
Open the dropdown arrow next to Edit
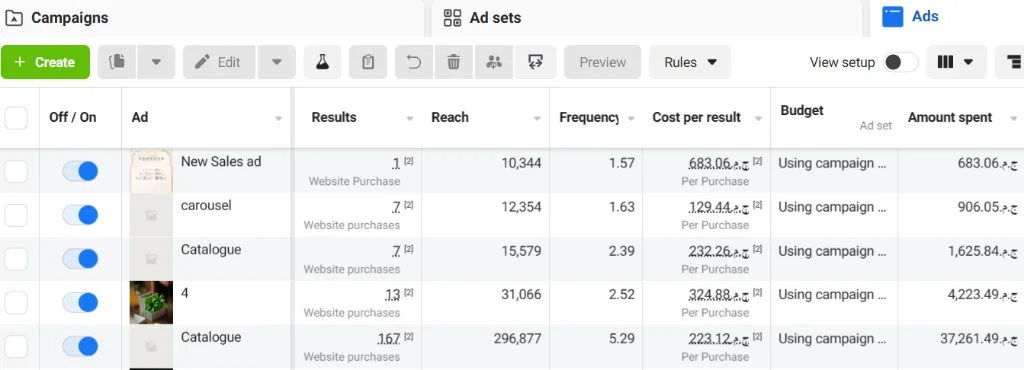[x=277, y=62]
